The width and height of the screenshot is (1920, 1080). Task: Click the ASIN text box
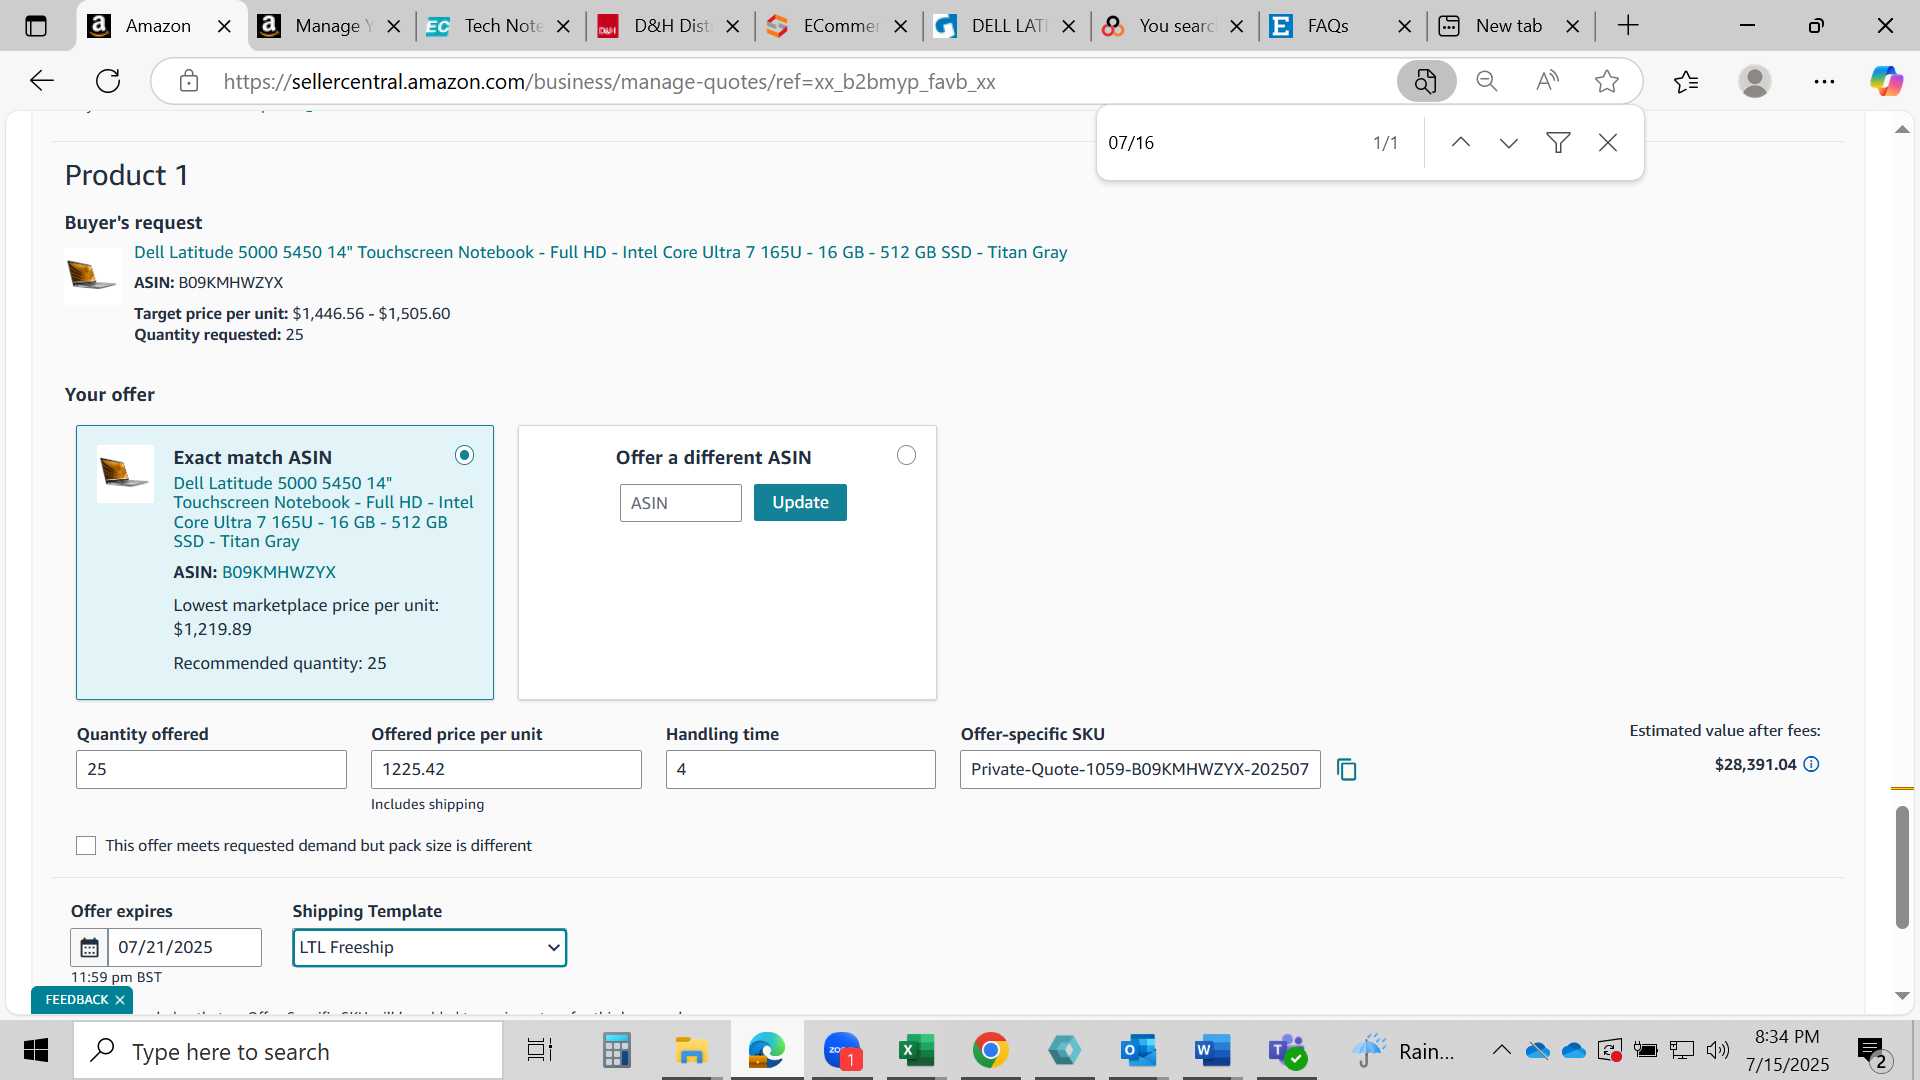(681, 503)
